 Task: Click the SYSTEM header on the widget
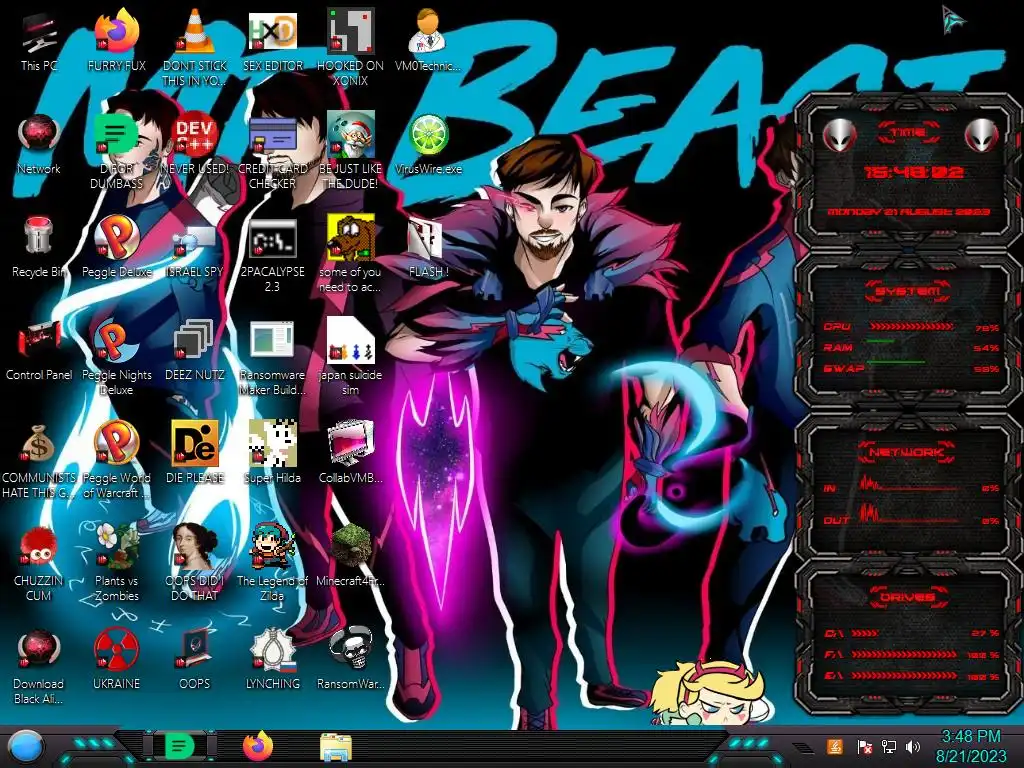(908, 291)
